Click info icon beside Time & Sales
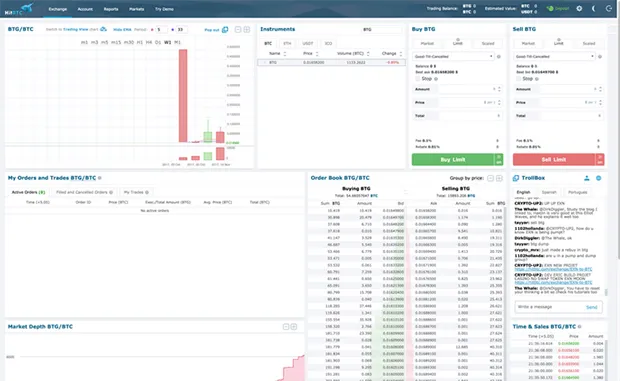Image resolution: width=620 pixels, height=381 pixels. coord(580,327)
